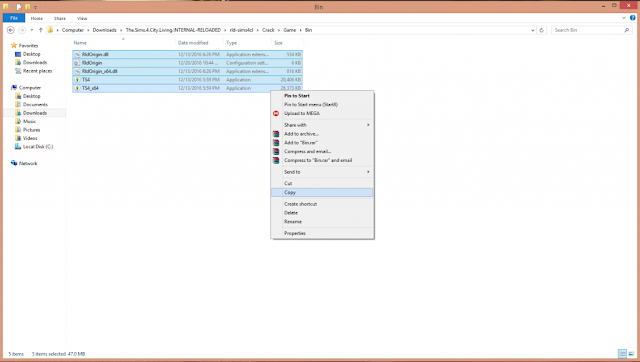Screen dimensions: 640x362
Task: Open the Help question mark icon
Action: coord(633,18)
